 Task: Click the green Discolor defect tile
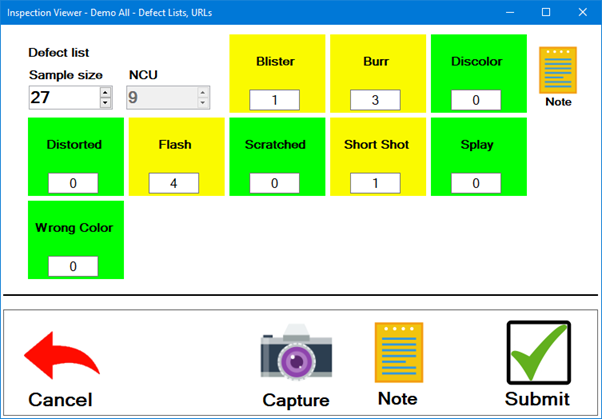coord(476,62)
